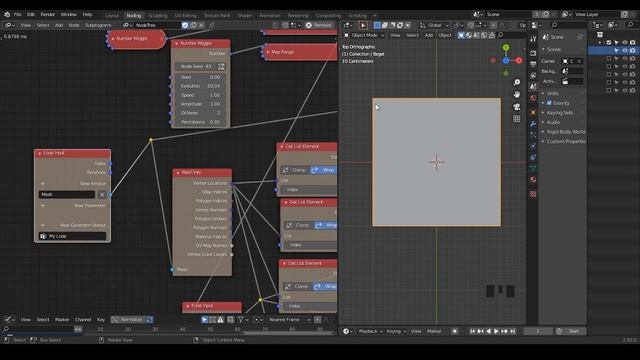Jump to the timeline end frame
The width and height of the screenshot is (640, 360).
513,331
